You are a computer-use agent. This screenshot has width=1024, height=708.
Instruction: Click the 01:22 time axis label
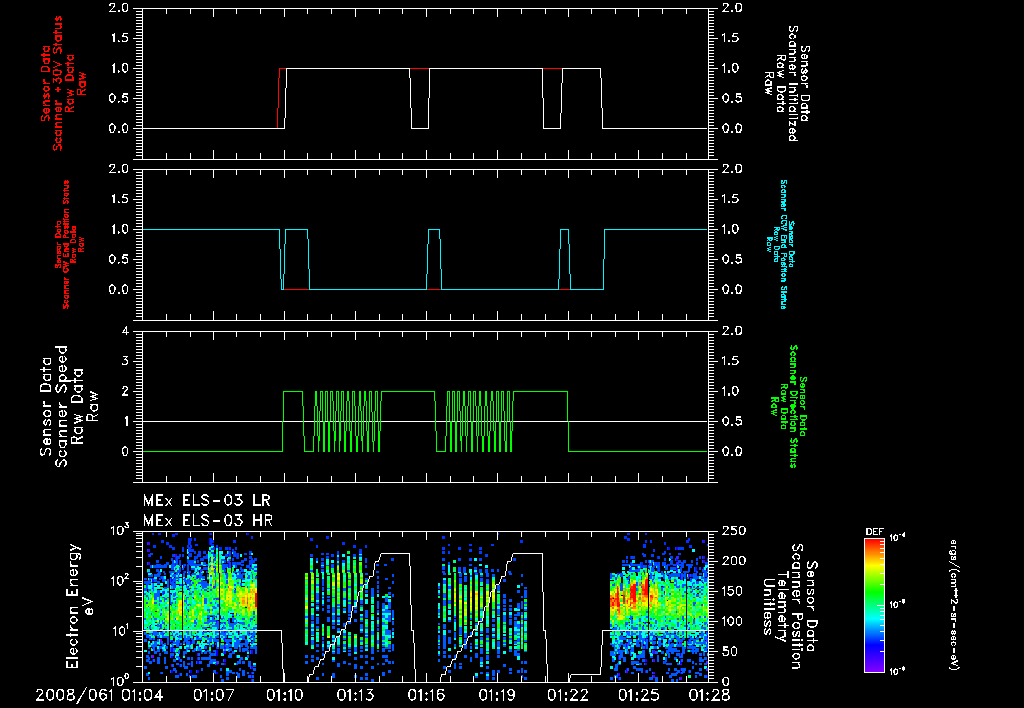coord(568,695)
